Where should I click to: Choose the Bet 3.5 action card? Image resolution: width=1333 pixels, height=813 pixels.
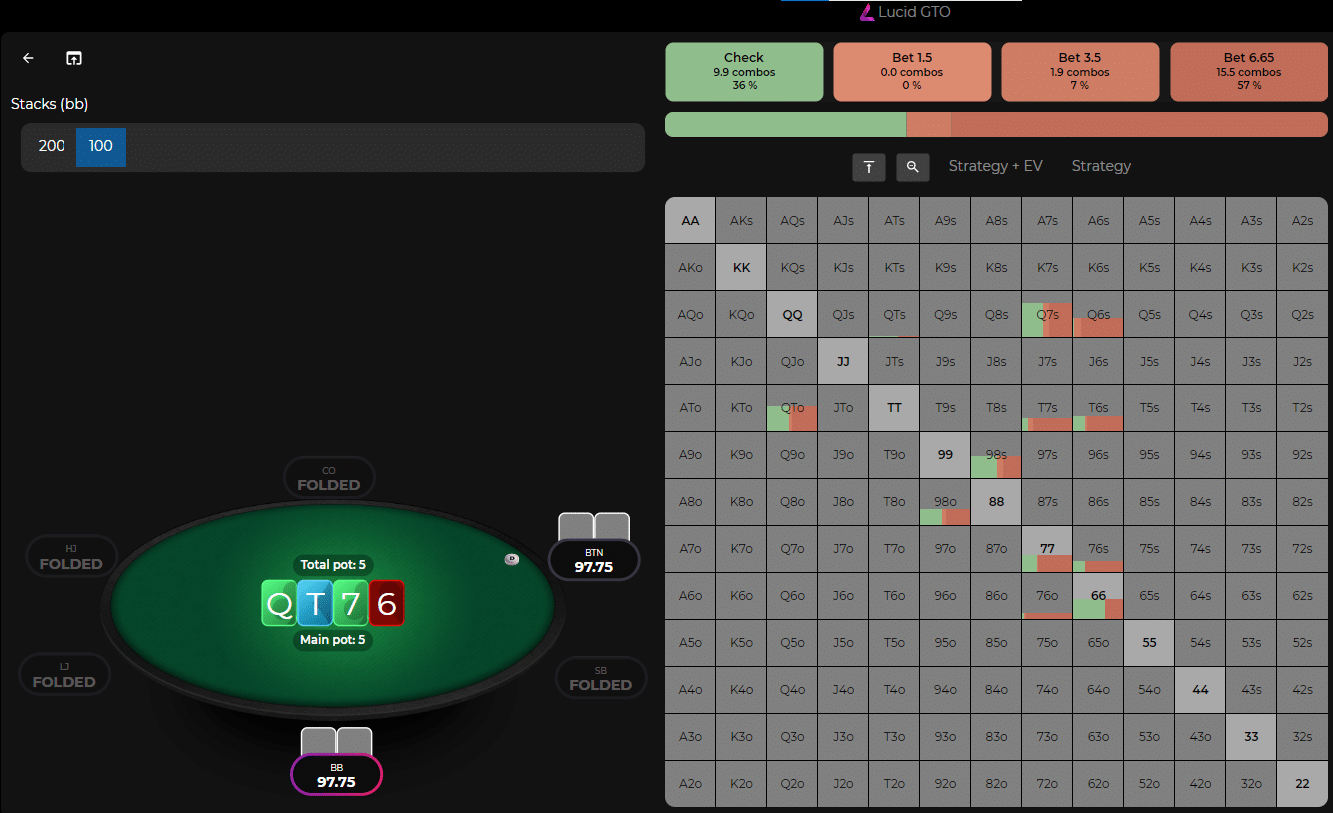(1080, 72)
